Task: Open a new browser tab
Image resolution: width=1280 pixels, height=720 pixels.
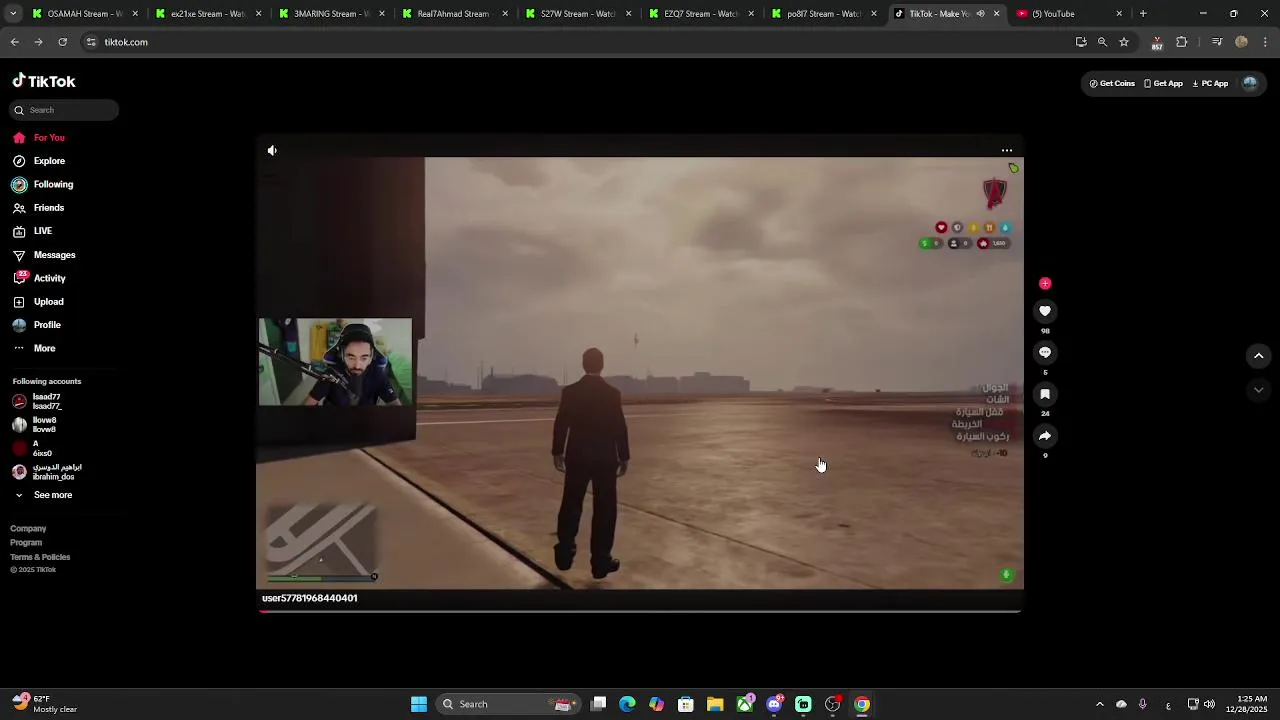Action: tap(1143, 14)
